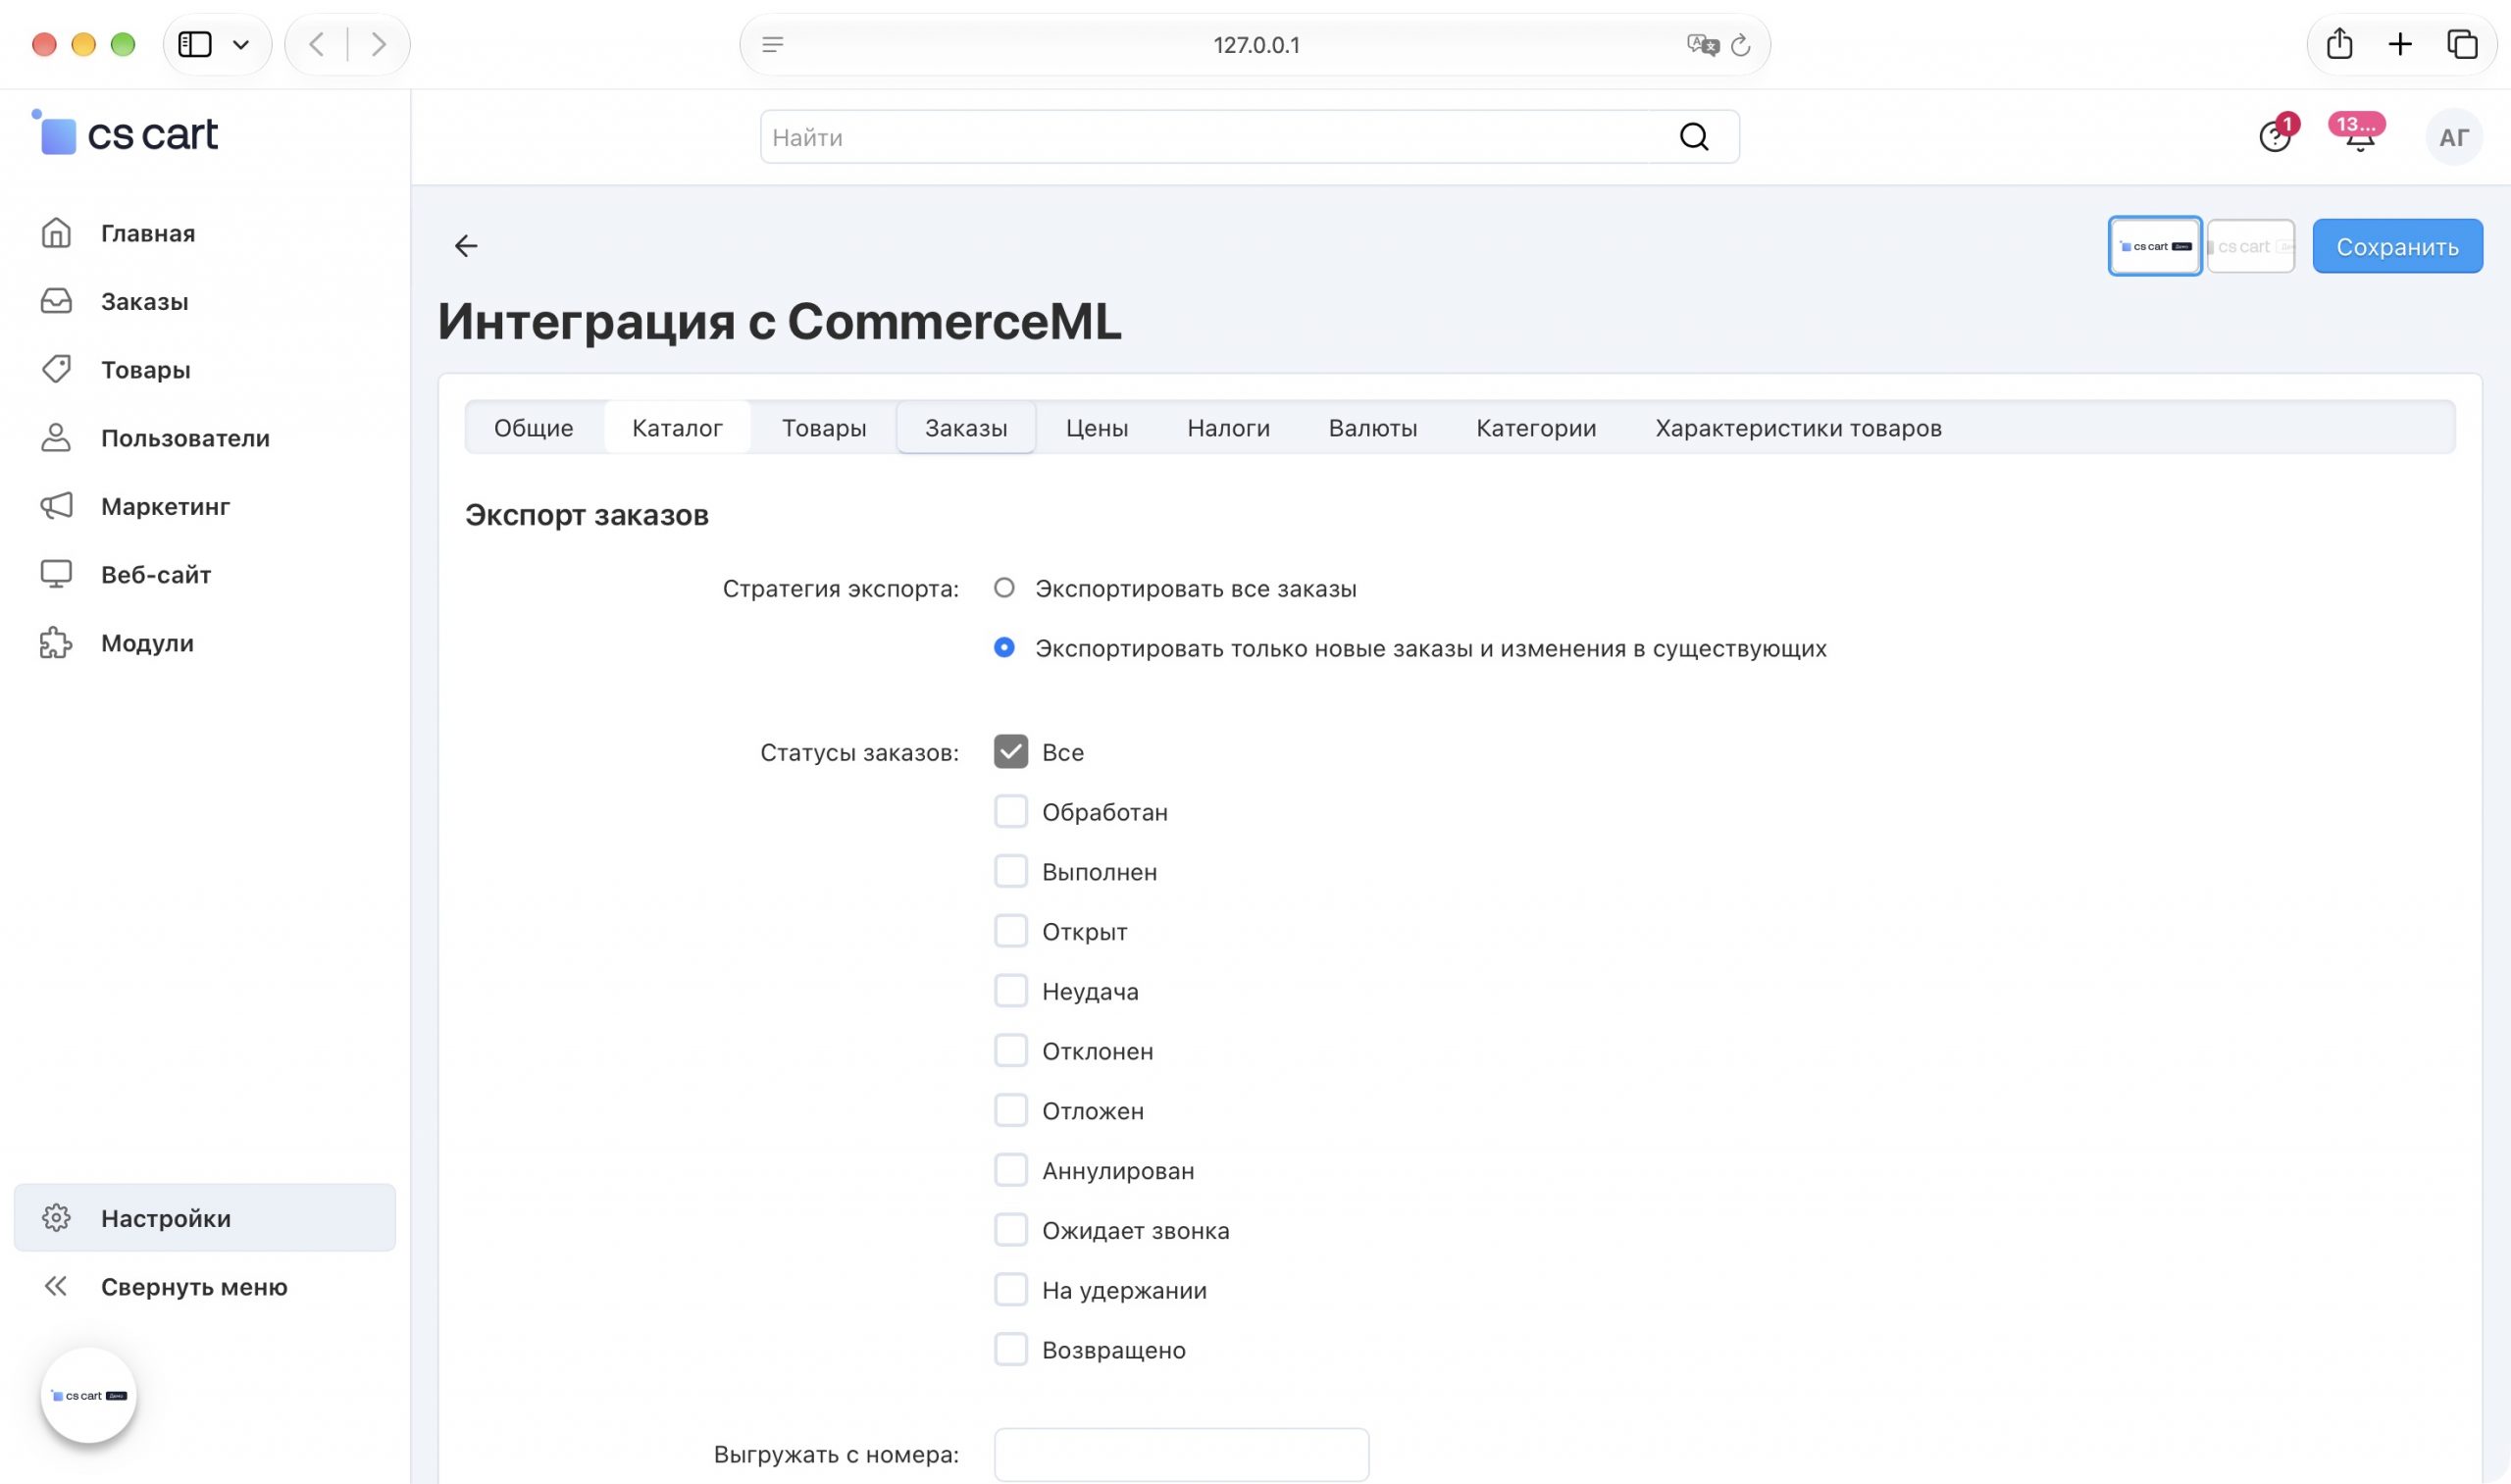
Task: Select export only new orders radio
Action: 1004,648
